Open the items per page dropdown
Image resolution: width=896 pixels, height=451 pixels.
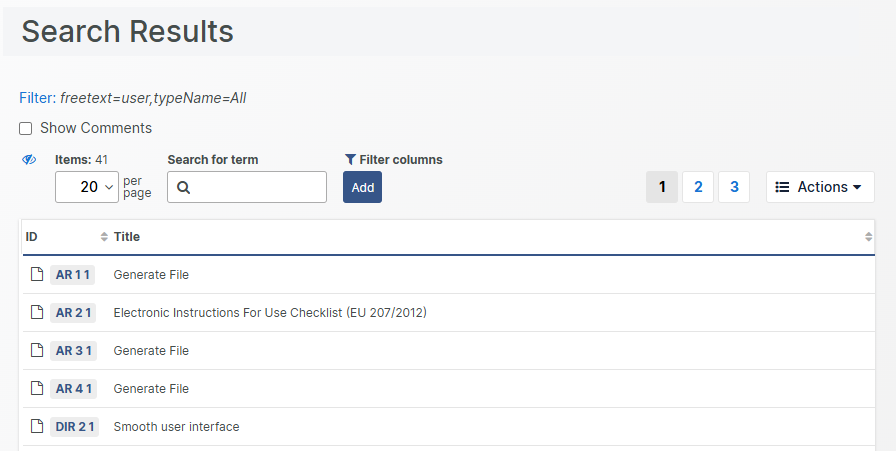87,187
